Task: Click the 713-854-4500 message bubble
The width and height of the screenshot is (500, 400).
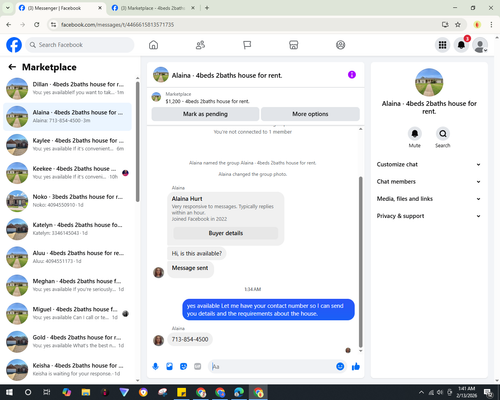Action: [190, 339]
